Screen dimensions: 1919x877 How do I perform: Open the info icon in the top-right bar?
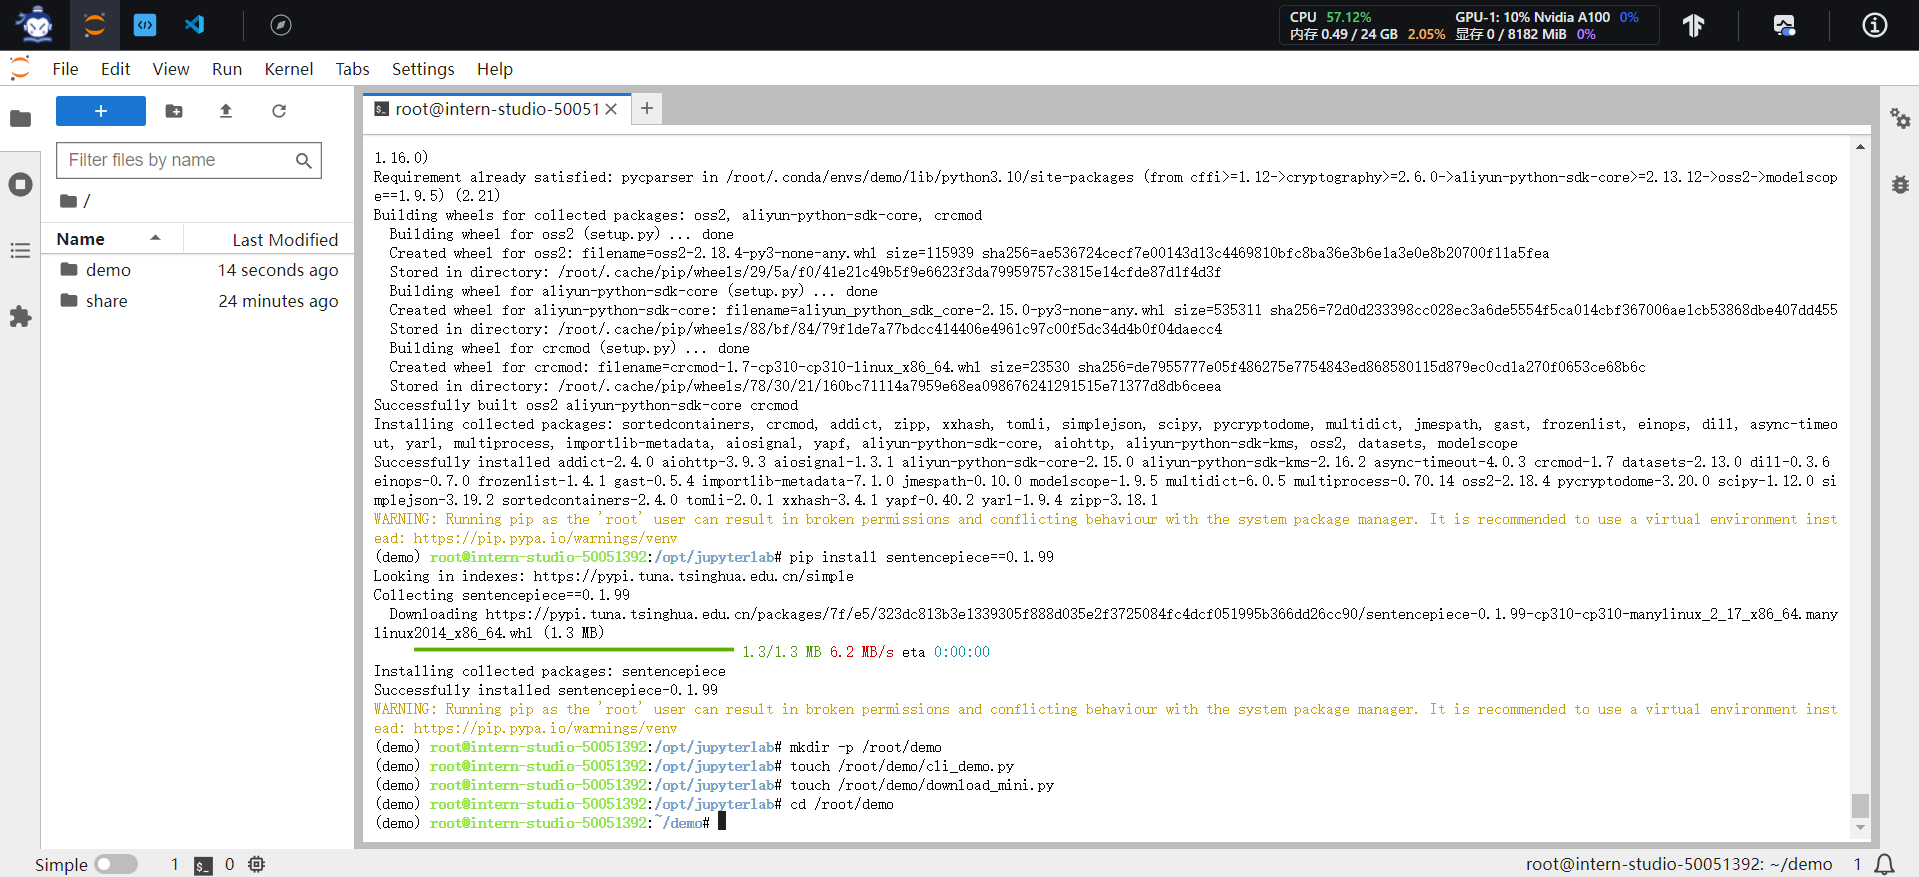coord(1875,25)
